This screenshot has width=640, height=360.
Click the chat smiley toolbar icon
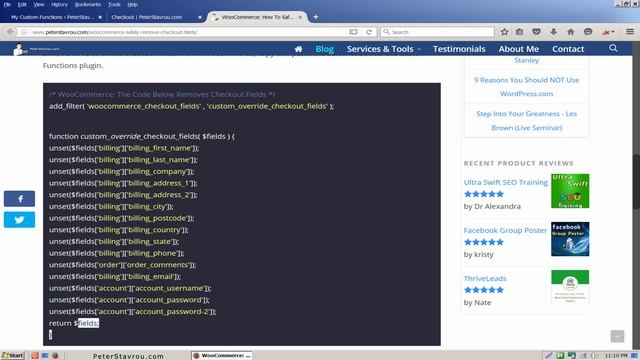click(x=588, y=32)
